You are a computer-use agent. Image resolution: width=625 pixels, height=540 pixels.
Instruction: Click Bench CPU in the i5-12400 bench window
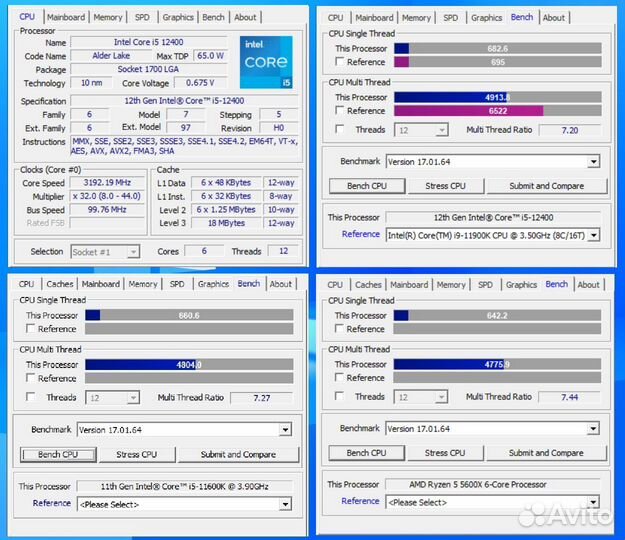(367, 186)
